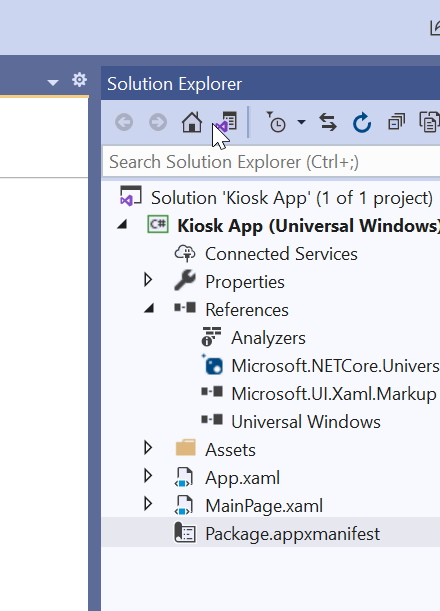This screenshot has width=440, height=611.
Task: Click the Microsoft.UI.Xaml.Markup reference icon
Action: [212, 391]
